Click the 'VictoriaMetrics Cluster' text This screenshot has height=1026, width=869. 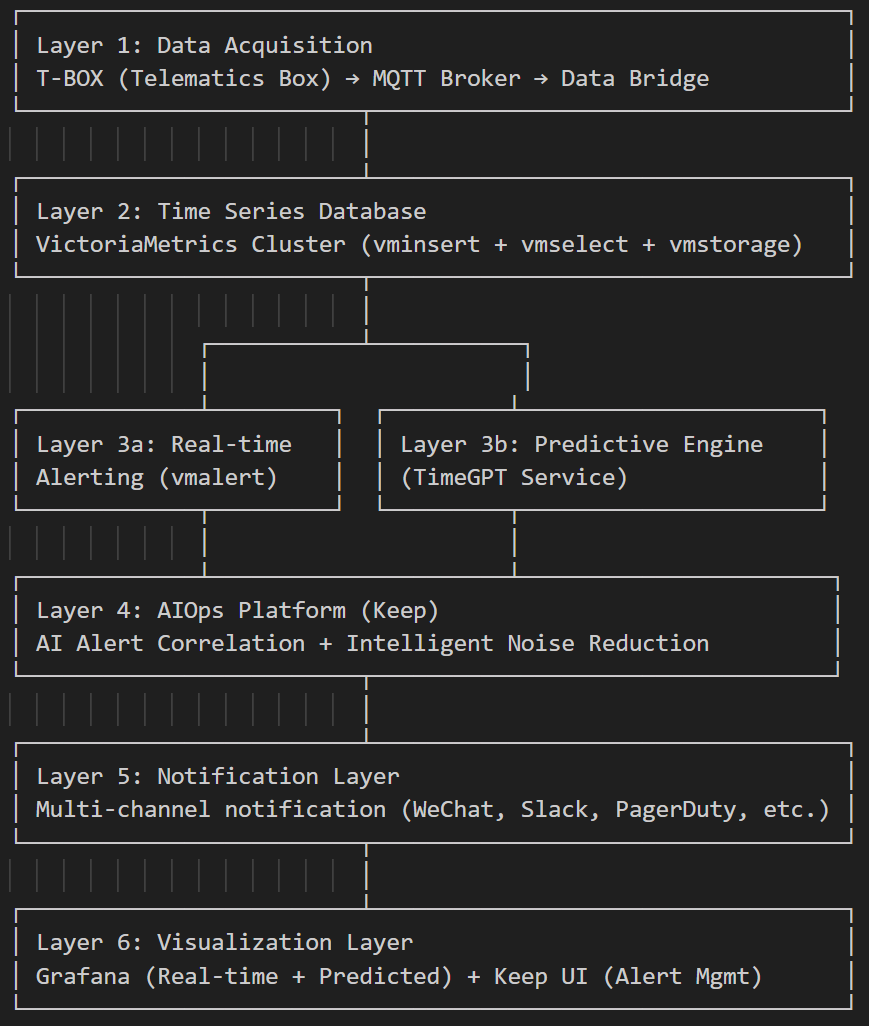(190, 244)
